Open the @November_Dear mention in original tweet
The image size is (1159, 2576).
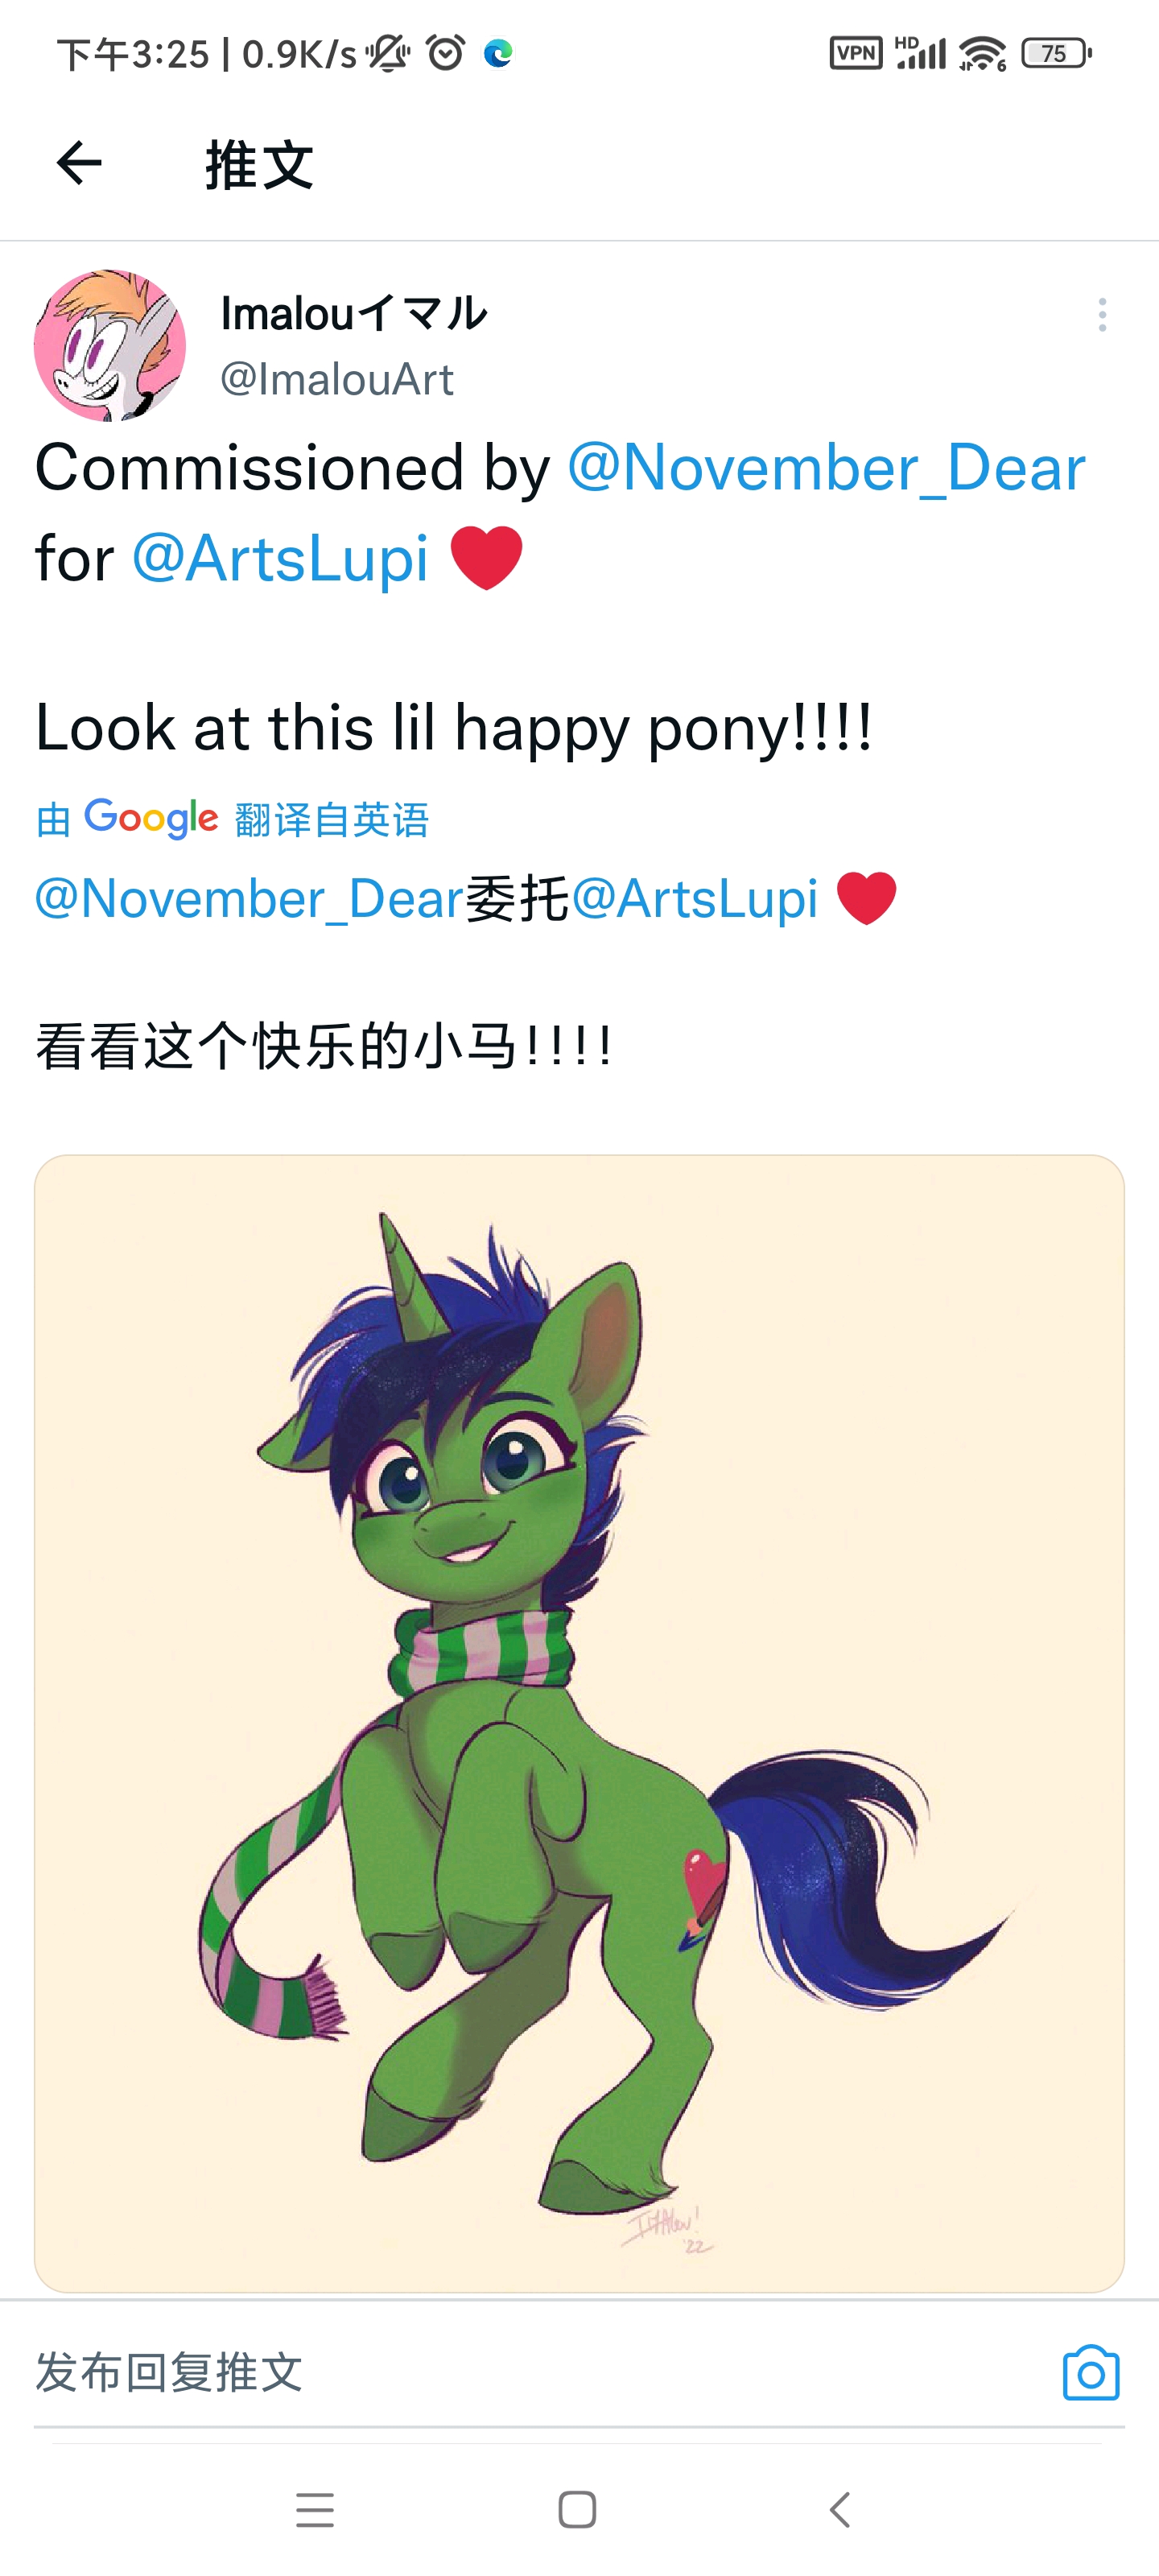click(826, 468)
